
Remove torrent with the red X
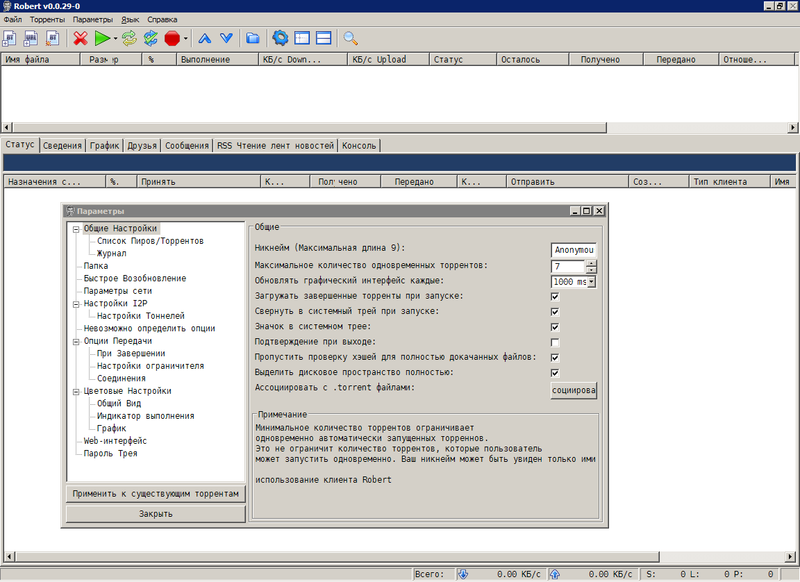80,38
